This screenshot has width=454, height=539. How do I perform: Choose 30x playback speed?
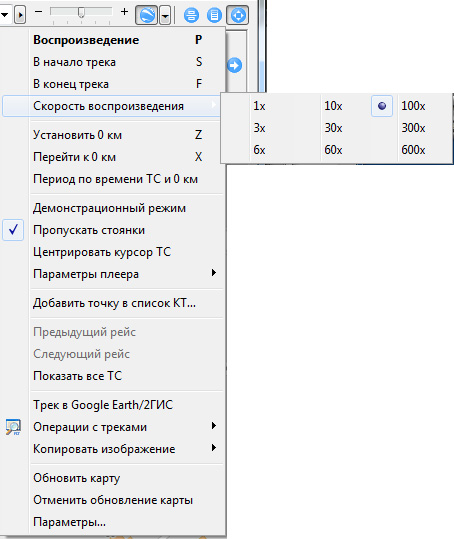(x=333, y=128)
